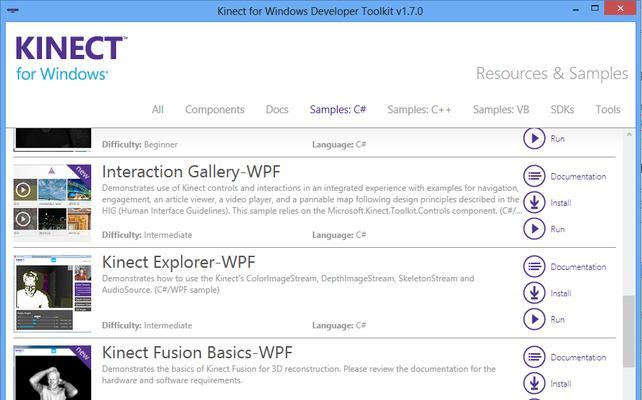Screen dimensions: 642x400
Task: Open window system menu icon in title bar
Action: pos(13,10)
